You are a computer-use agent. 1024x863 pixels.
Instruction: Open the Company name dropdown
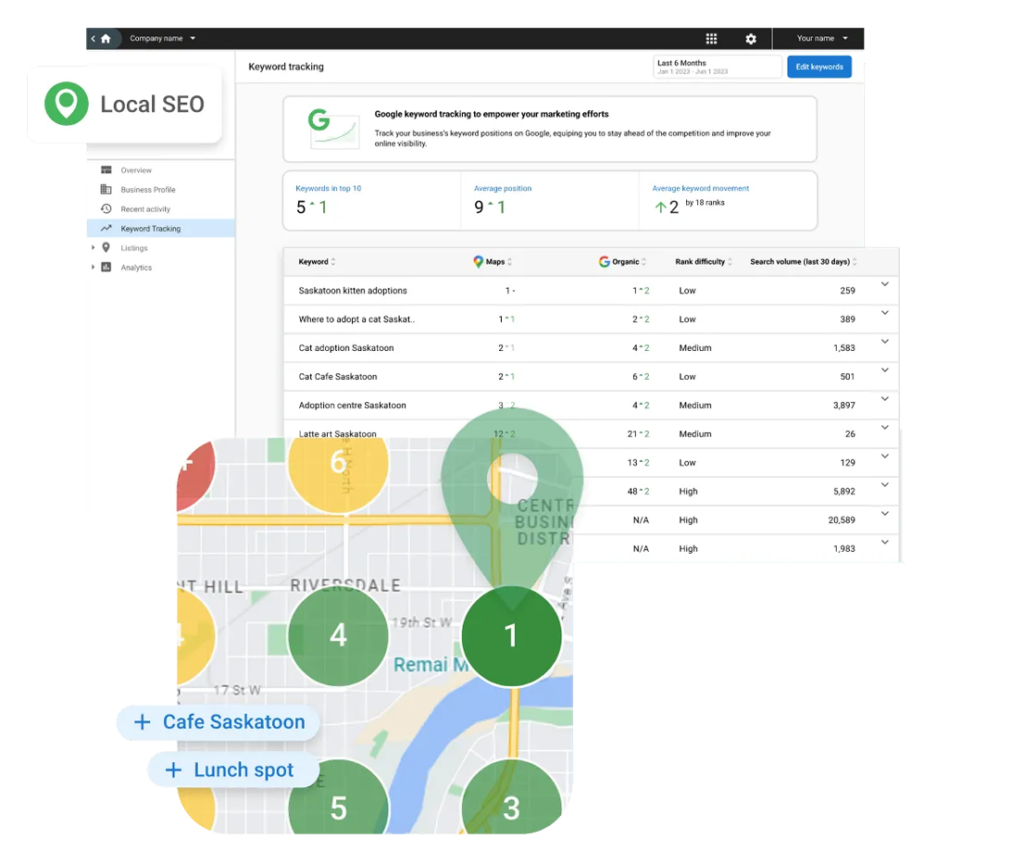(x=162, y=39)
